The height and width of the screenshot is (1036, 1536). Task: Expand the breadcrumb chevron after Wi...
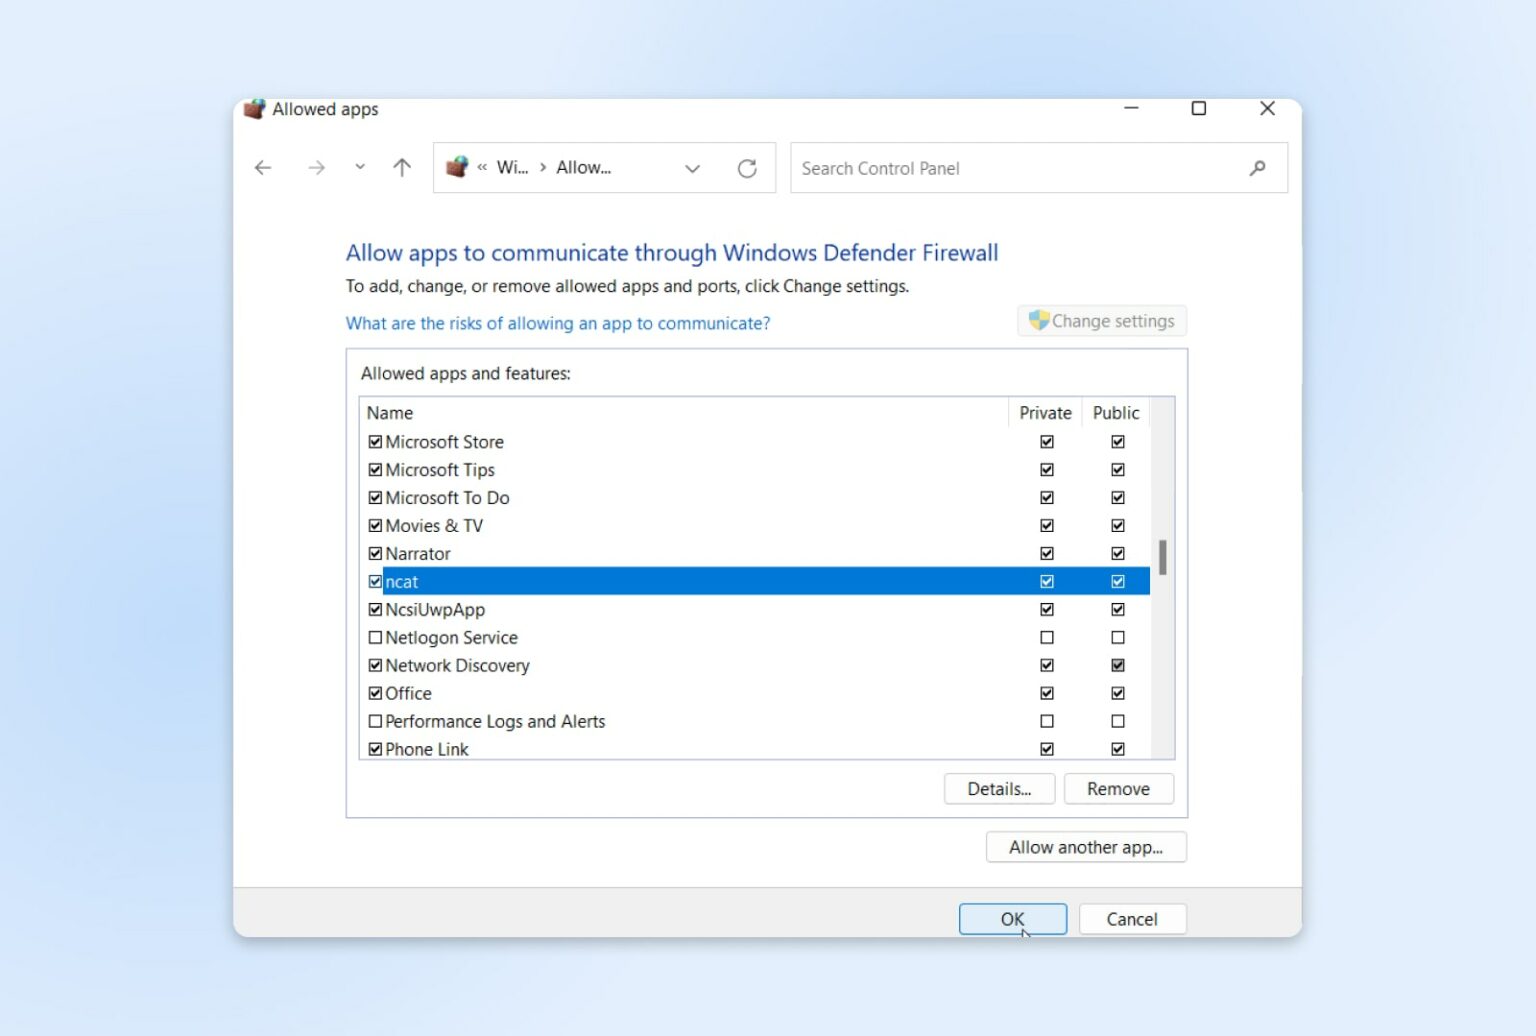543,167
